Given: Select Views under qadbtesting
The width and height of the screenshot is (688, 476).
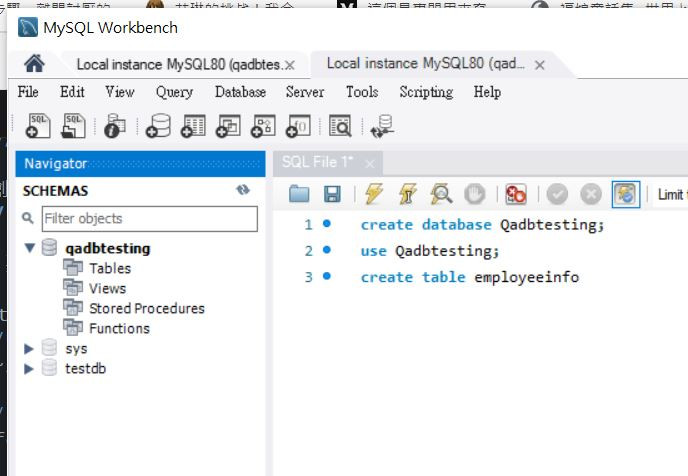Looking at the screenshot, I should click(108, 289).
